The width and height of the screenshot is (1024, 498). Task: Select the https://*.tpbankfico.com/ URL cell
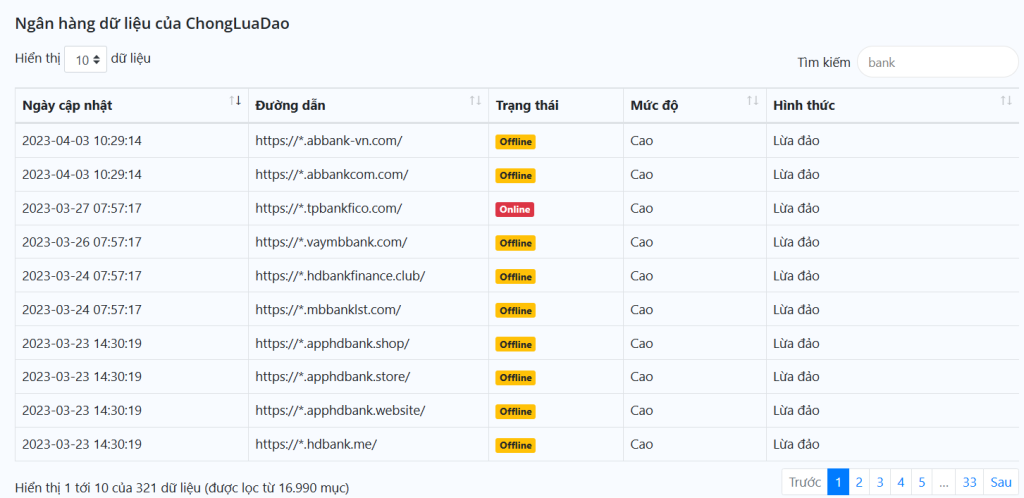coord(328,209)
